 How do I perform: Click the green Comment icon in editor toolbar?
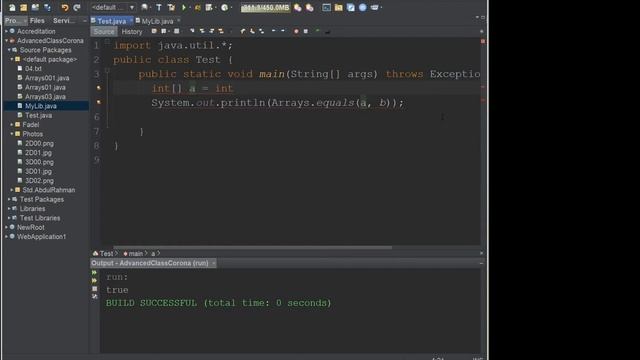[318, 31]
